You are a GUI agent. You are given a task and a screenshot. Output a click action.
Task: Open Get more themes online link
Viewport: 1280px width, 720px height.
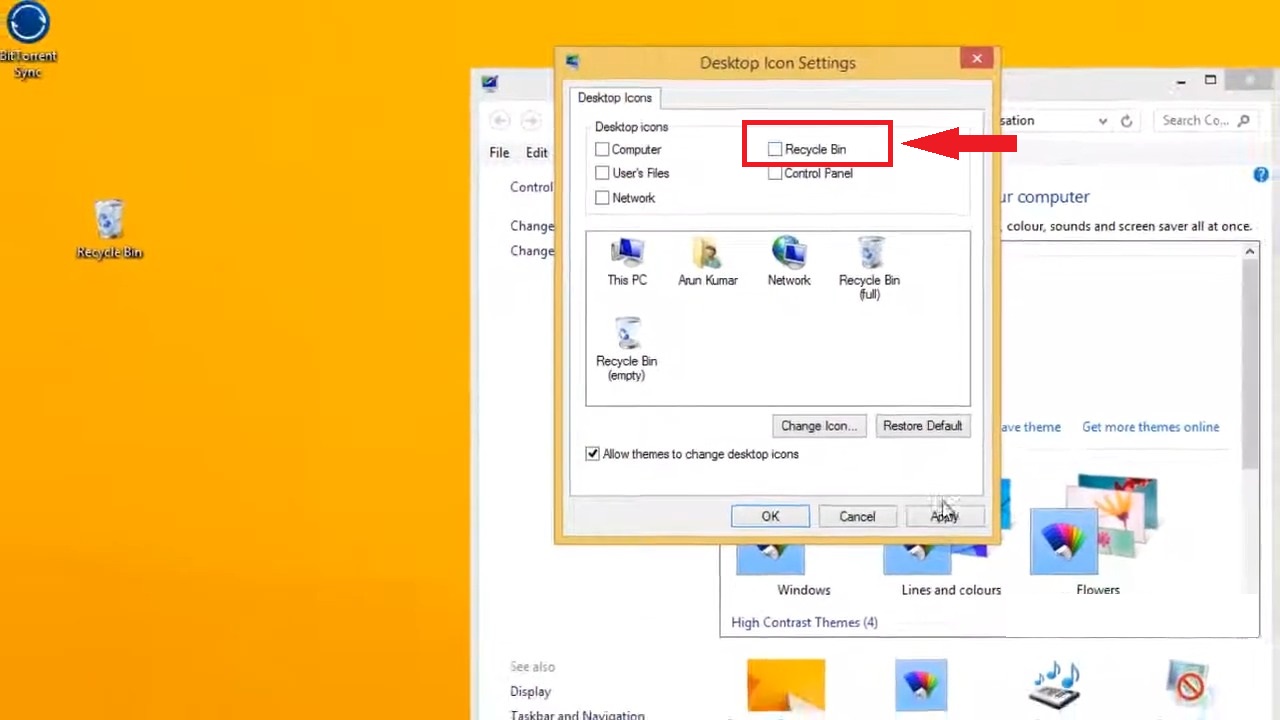pyautogui.click(x=1150, y=427)
